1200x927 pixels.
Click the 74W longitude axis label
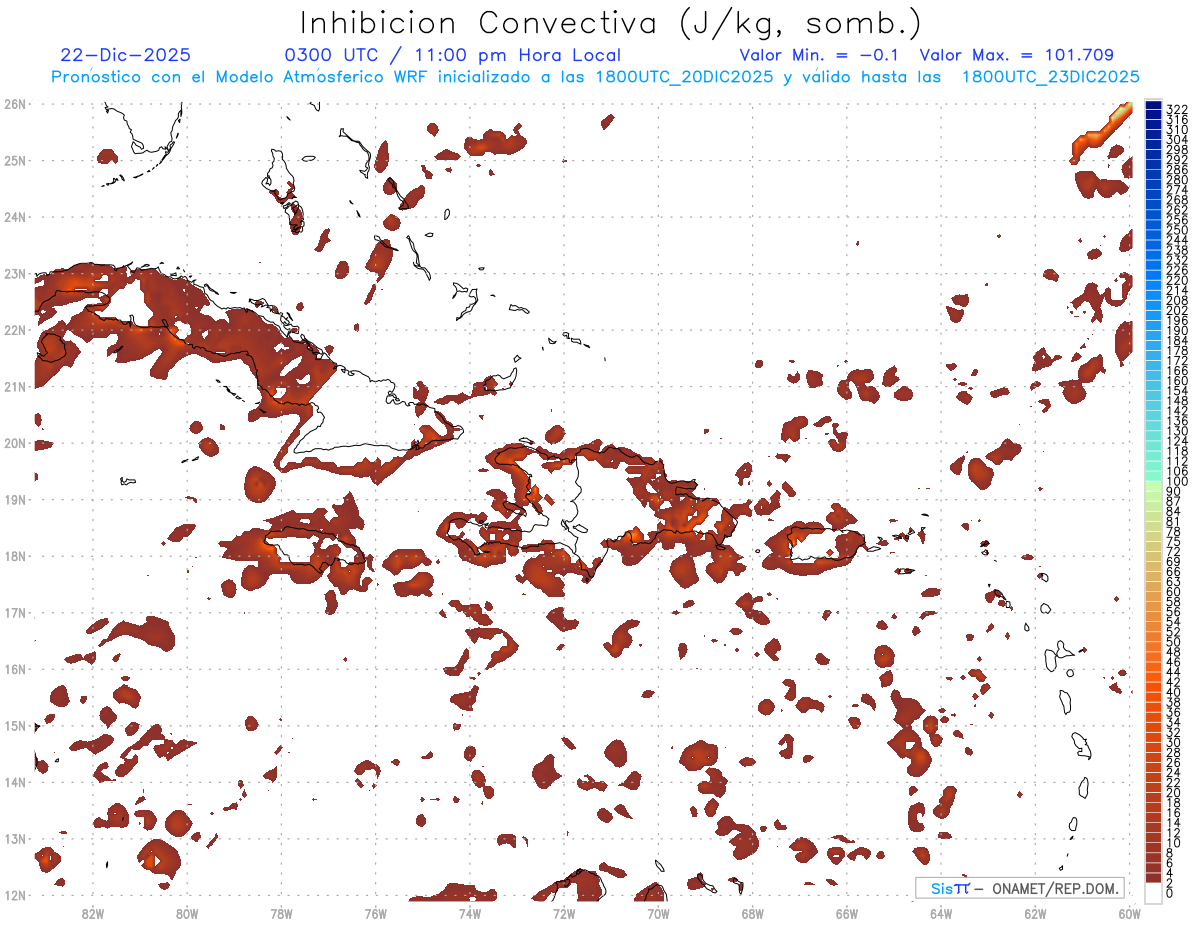click(x=470, y=913)
